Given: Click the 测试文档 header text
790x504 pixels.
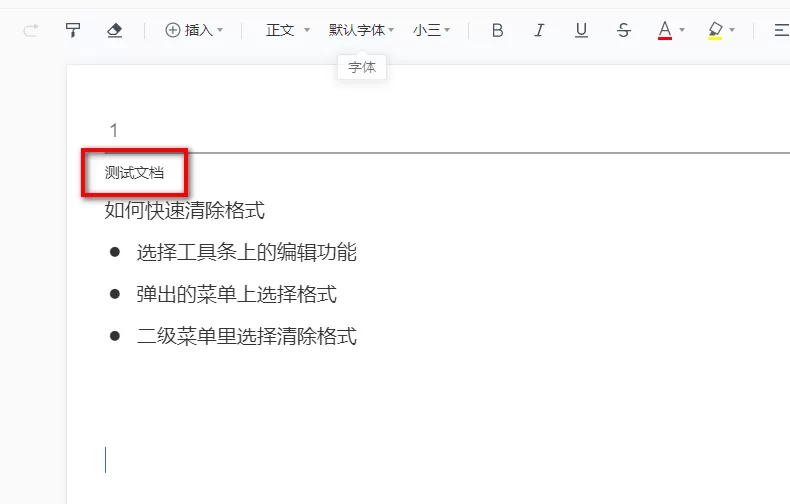Looking at the screenshot, I should (134, 173).
